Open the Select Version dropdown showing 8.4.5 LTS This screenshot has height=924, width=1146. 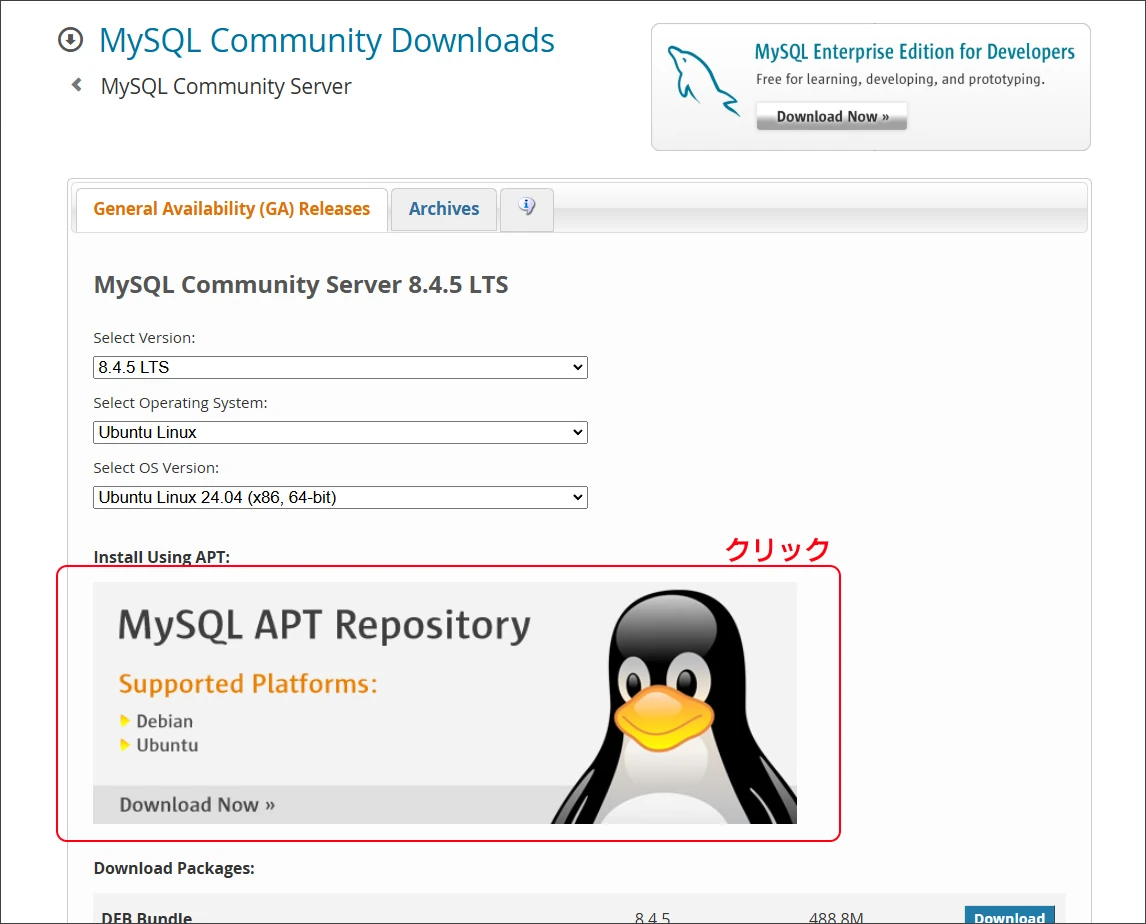click(x=341, y=367)
